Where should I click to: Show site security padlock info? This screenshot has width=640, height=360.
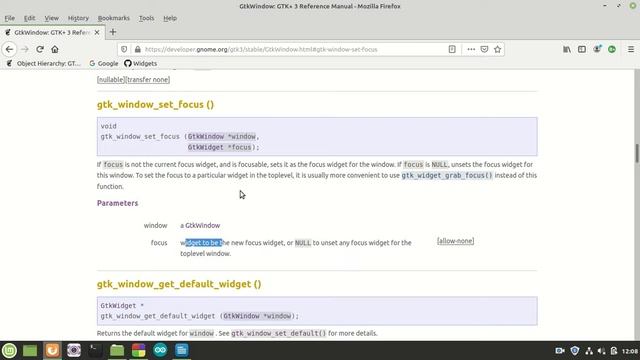tap(138, 49)
